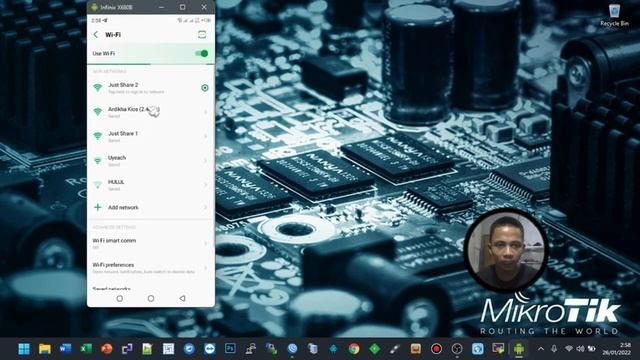Click the Infinix X680B window title
This screenshot has width=640, height=360.
tap(117, 7)
